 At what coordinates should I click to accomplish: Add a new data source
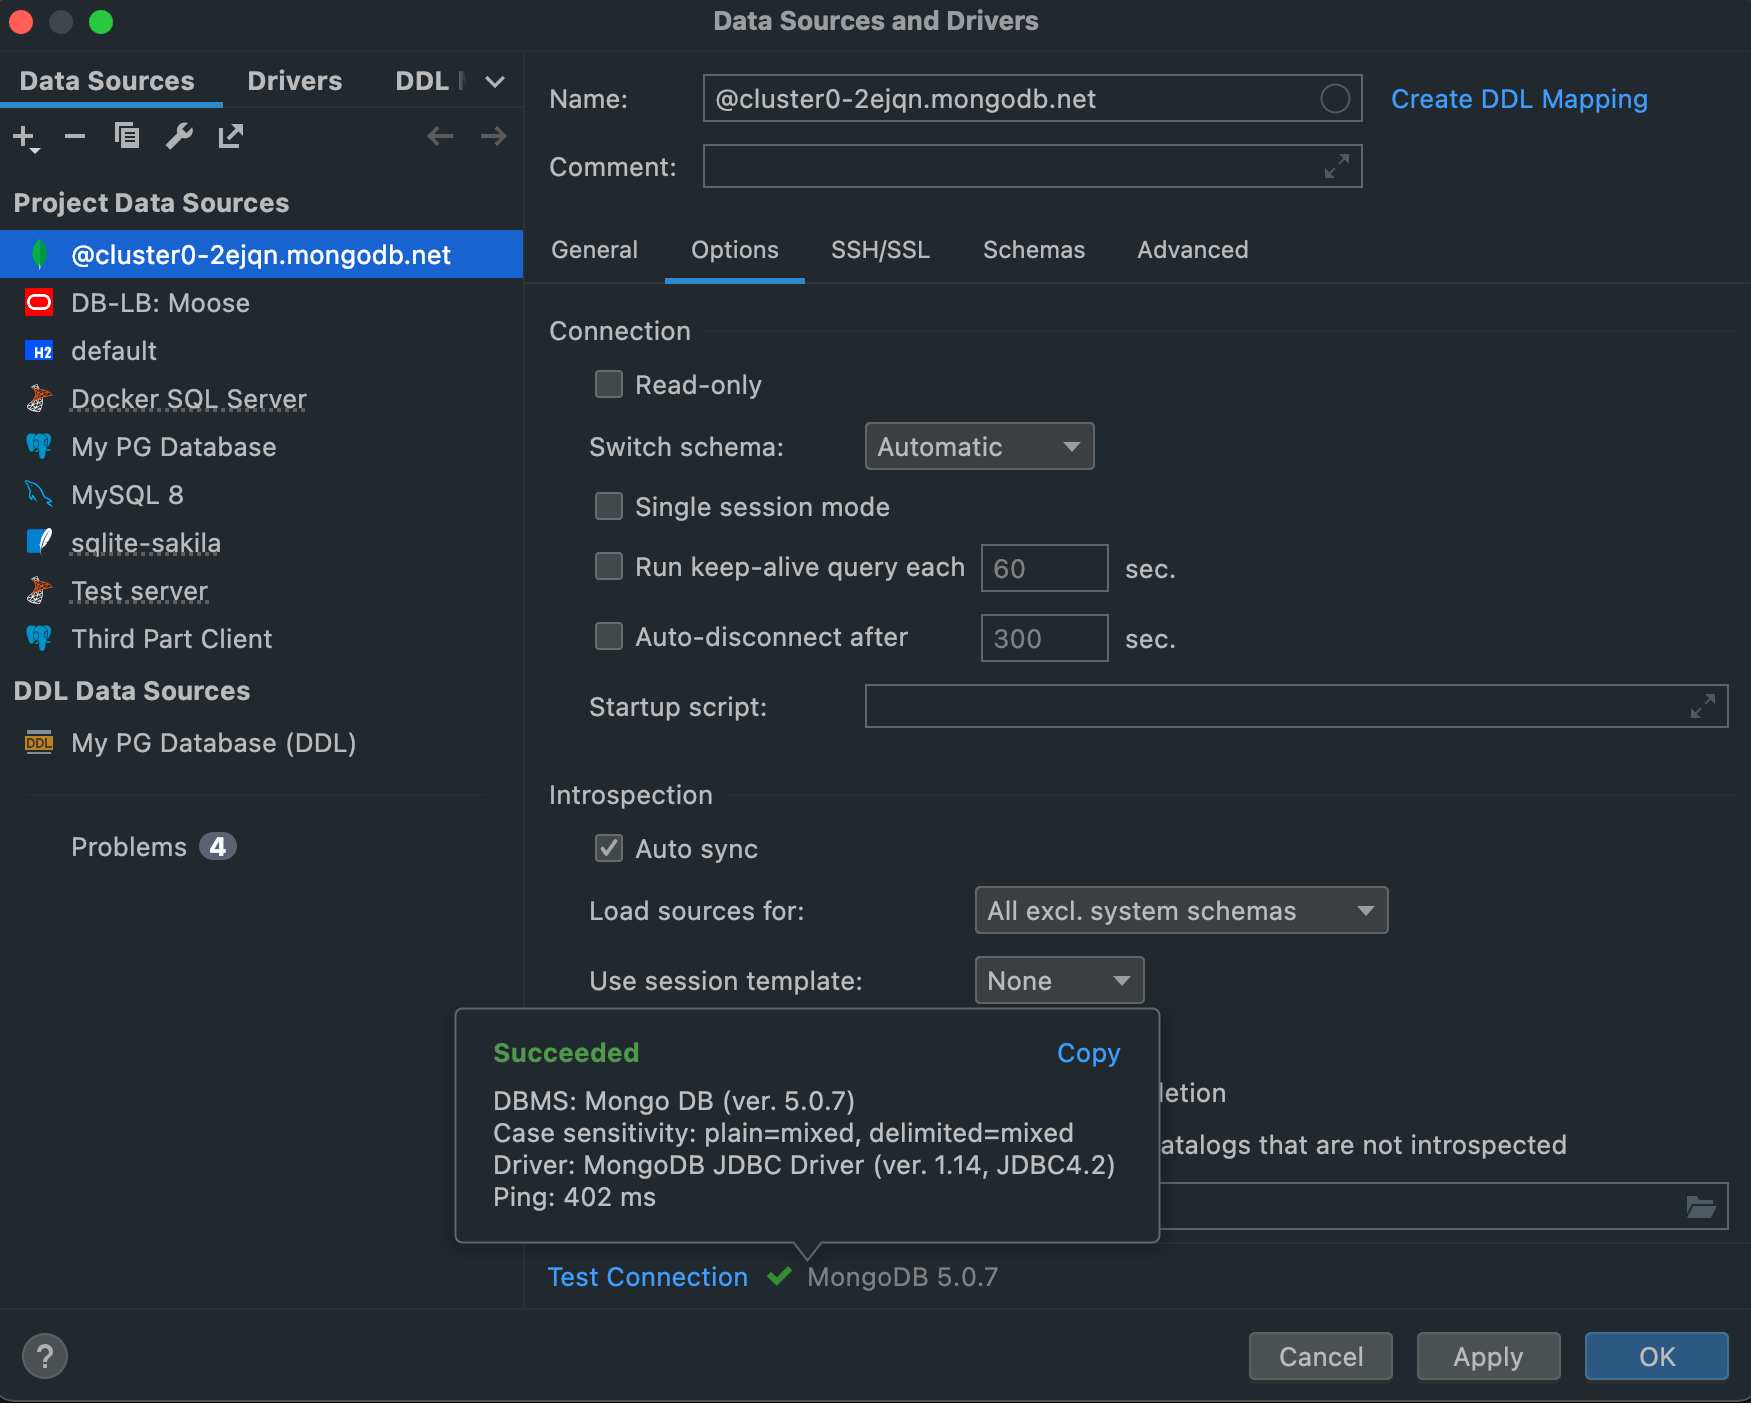click(22, 136)
